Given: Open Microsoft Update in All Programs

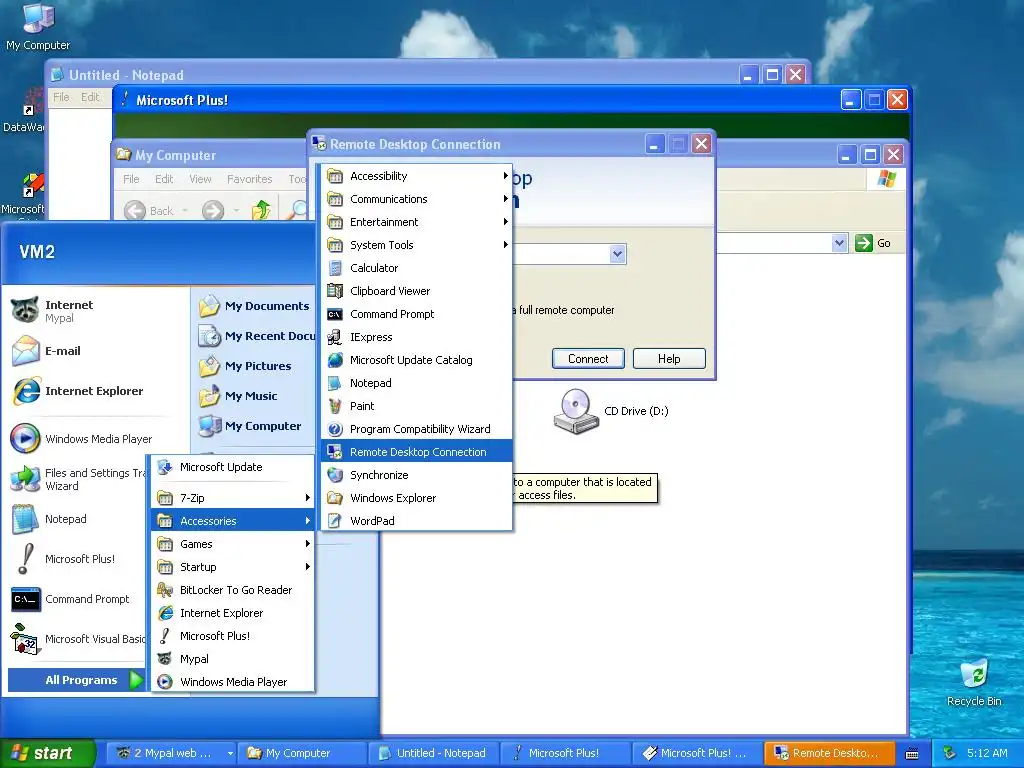Looking at the screenshot, I should 232,467.
